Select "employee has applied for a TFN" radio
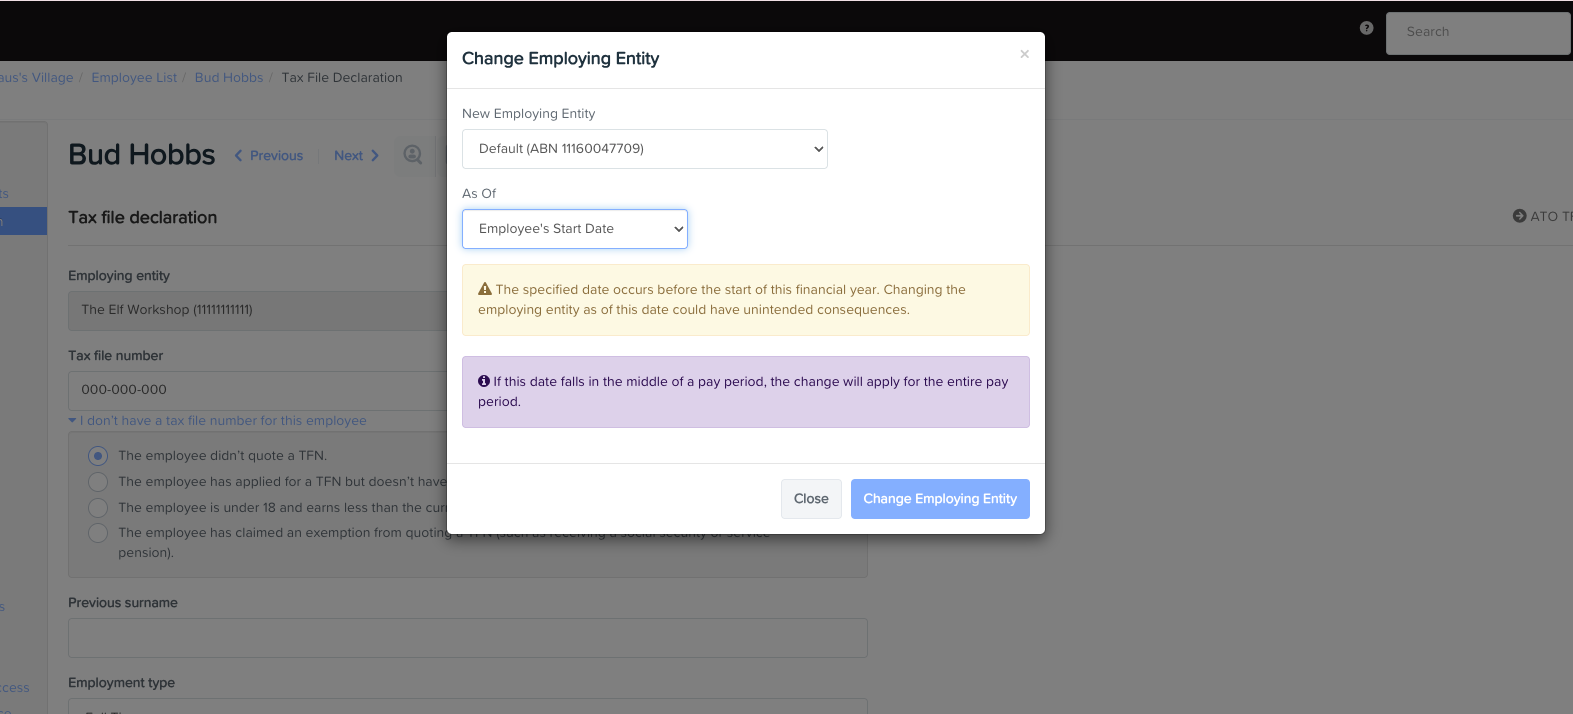The width and height of the screenshot is (1573, 714). click(x=98, y=482)
